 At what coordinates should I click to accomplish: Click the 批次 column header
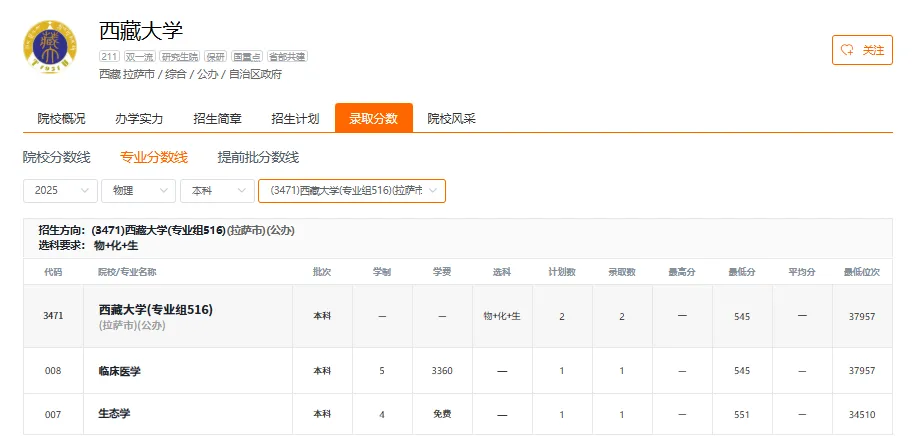(x=322, y=272)
